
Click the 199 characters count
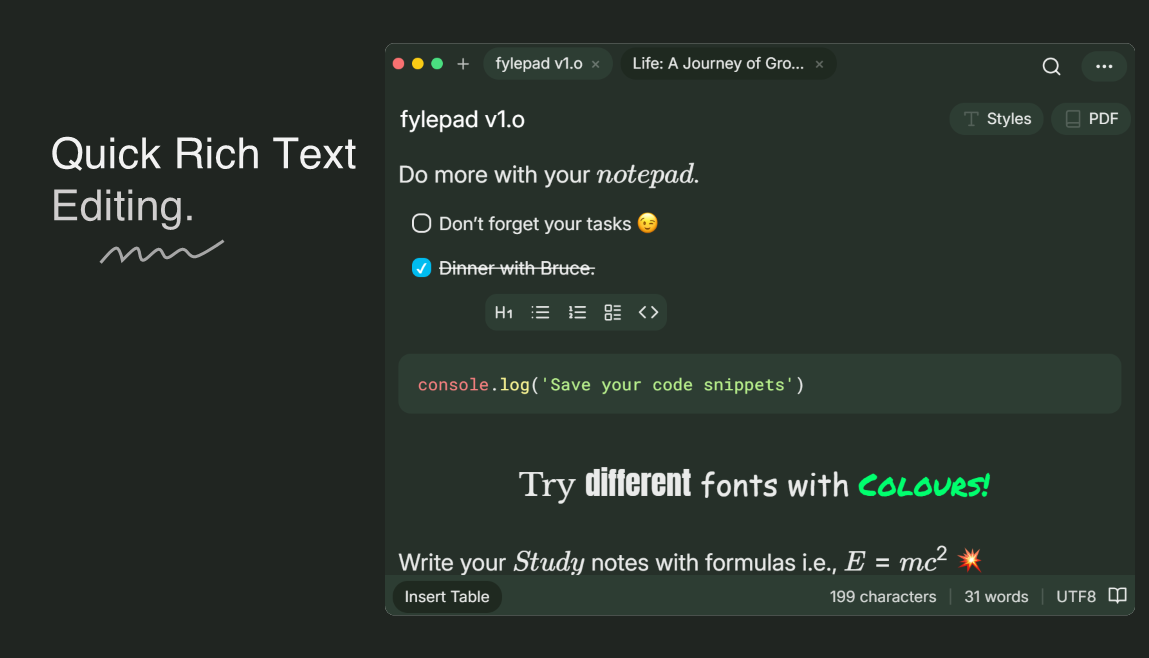pyautogui.click(x=882, y=596)
